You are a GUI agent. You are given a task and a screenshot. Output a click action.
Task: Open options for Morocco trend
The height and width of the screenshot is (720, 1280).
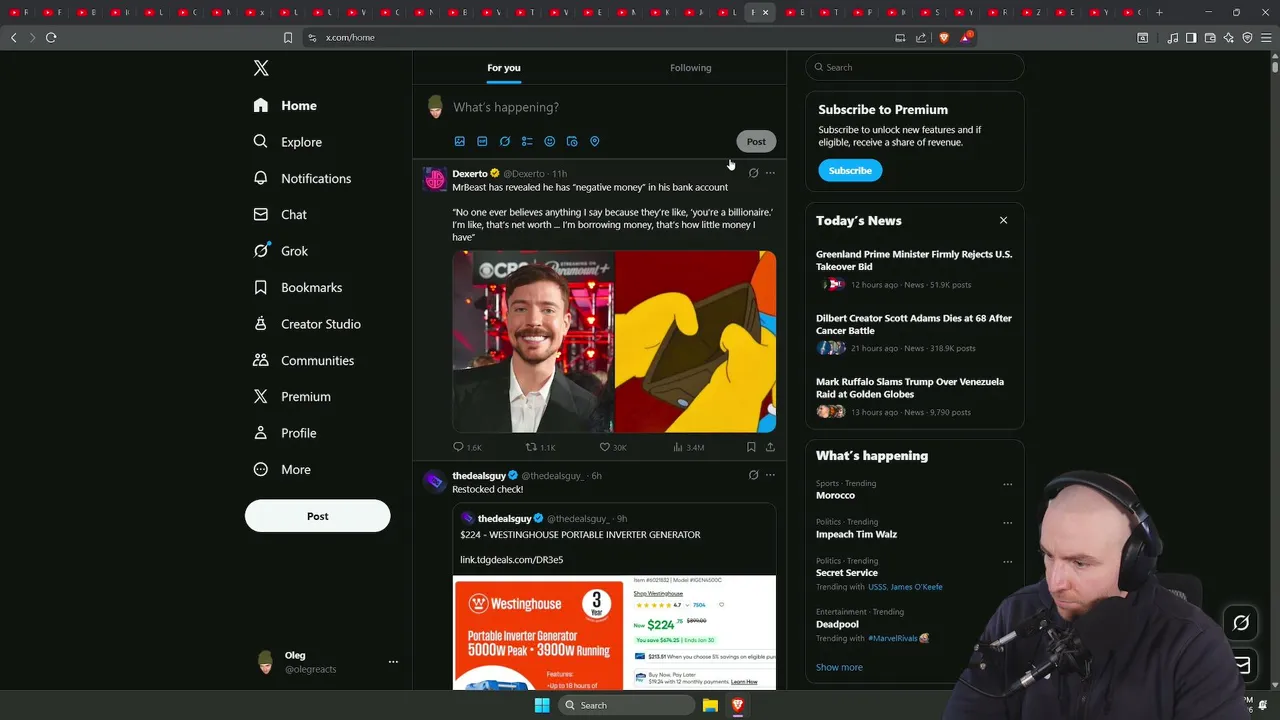1007,484
